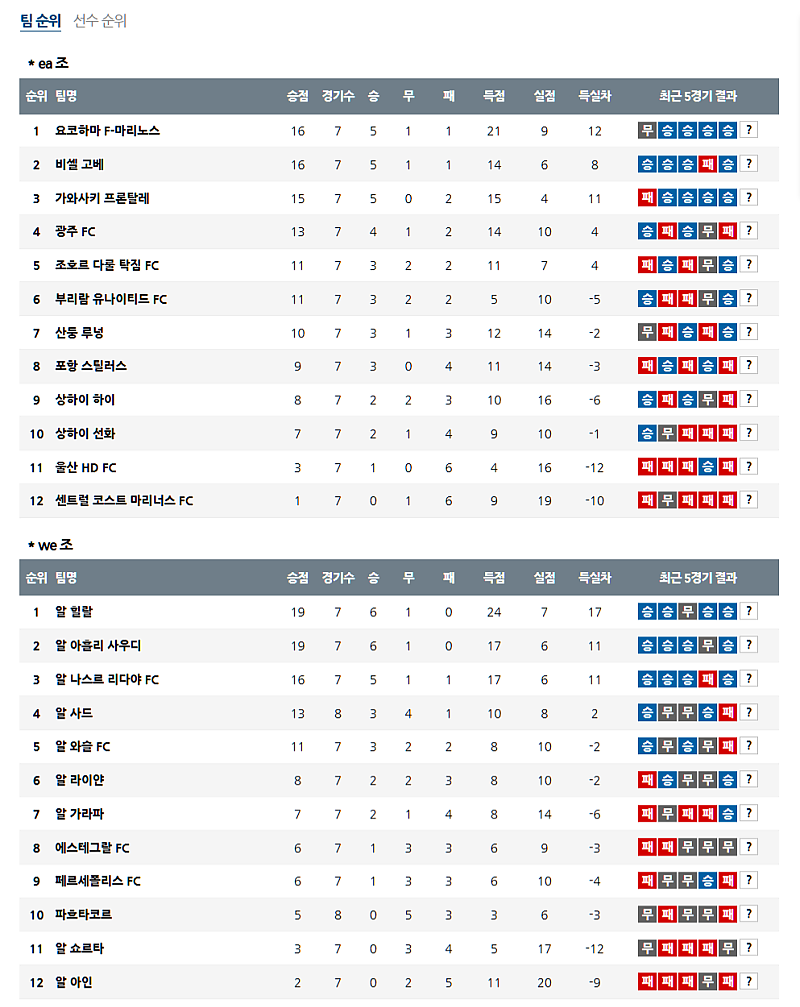Click the first 무 badge of 요코하마 F-마리노스
The width and height of the screenshot is (800, 1007).
click(646, 130)
